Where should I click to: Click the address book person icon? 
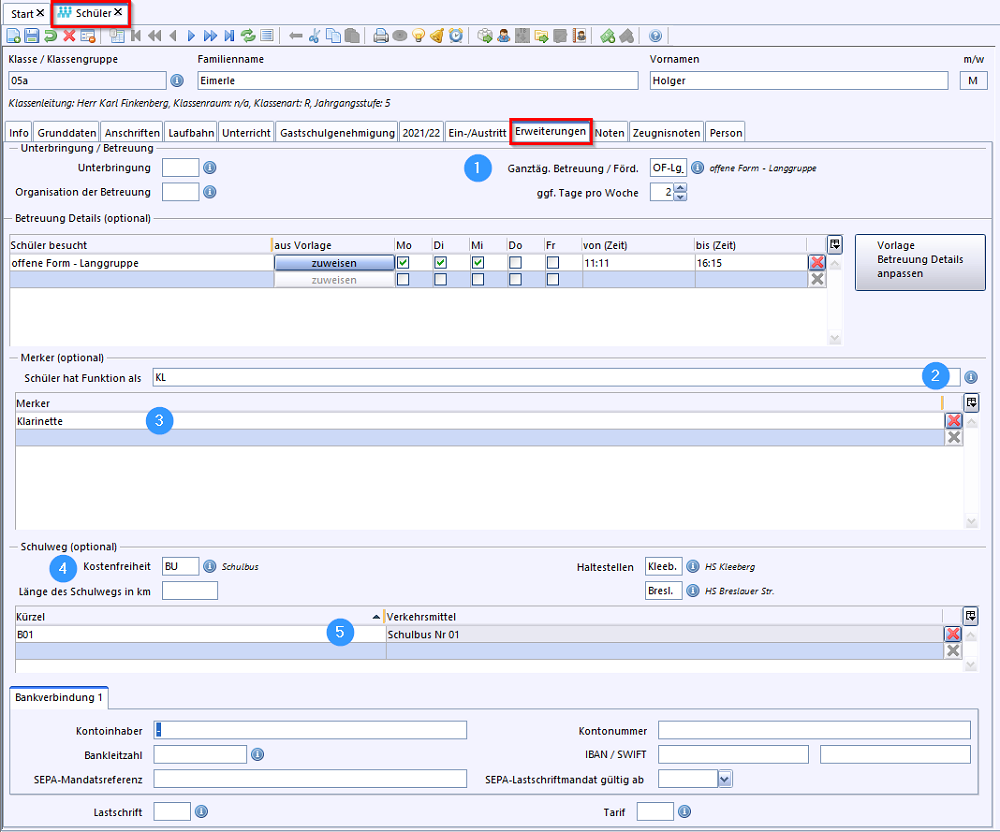(580, 36)
